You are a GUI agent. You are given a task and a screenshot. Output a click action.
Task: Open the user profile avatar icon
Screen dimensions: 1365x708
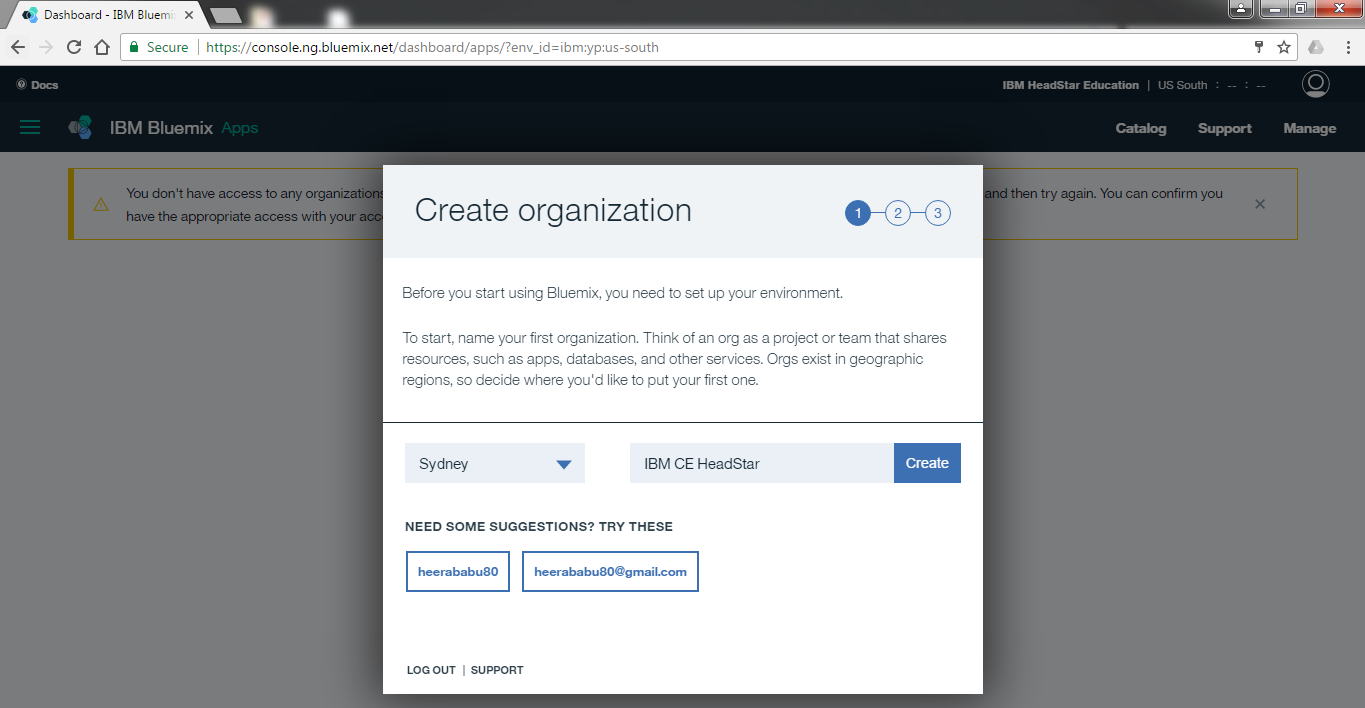coord(1316,84)
